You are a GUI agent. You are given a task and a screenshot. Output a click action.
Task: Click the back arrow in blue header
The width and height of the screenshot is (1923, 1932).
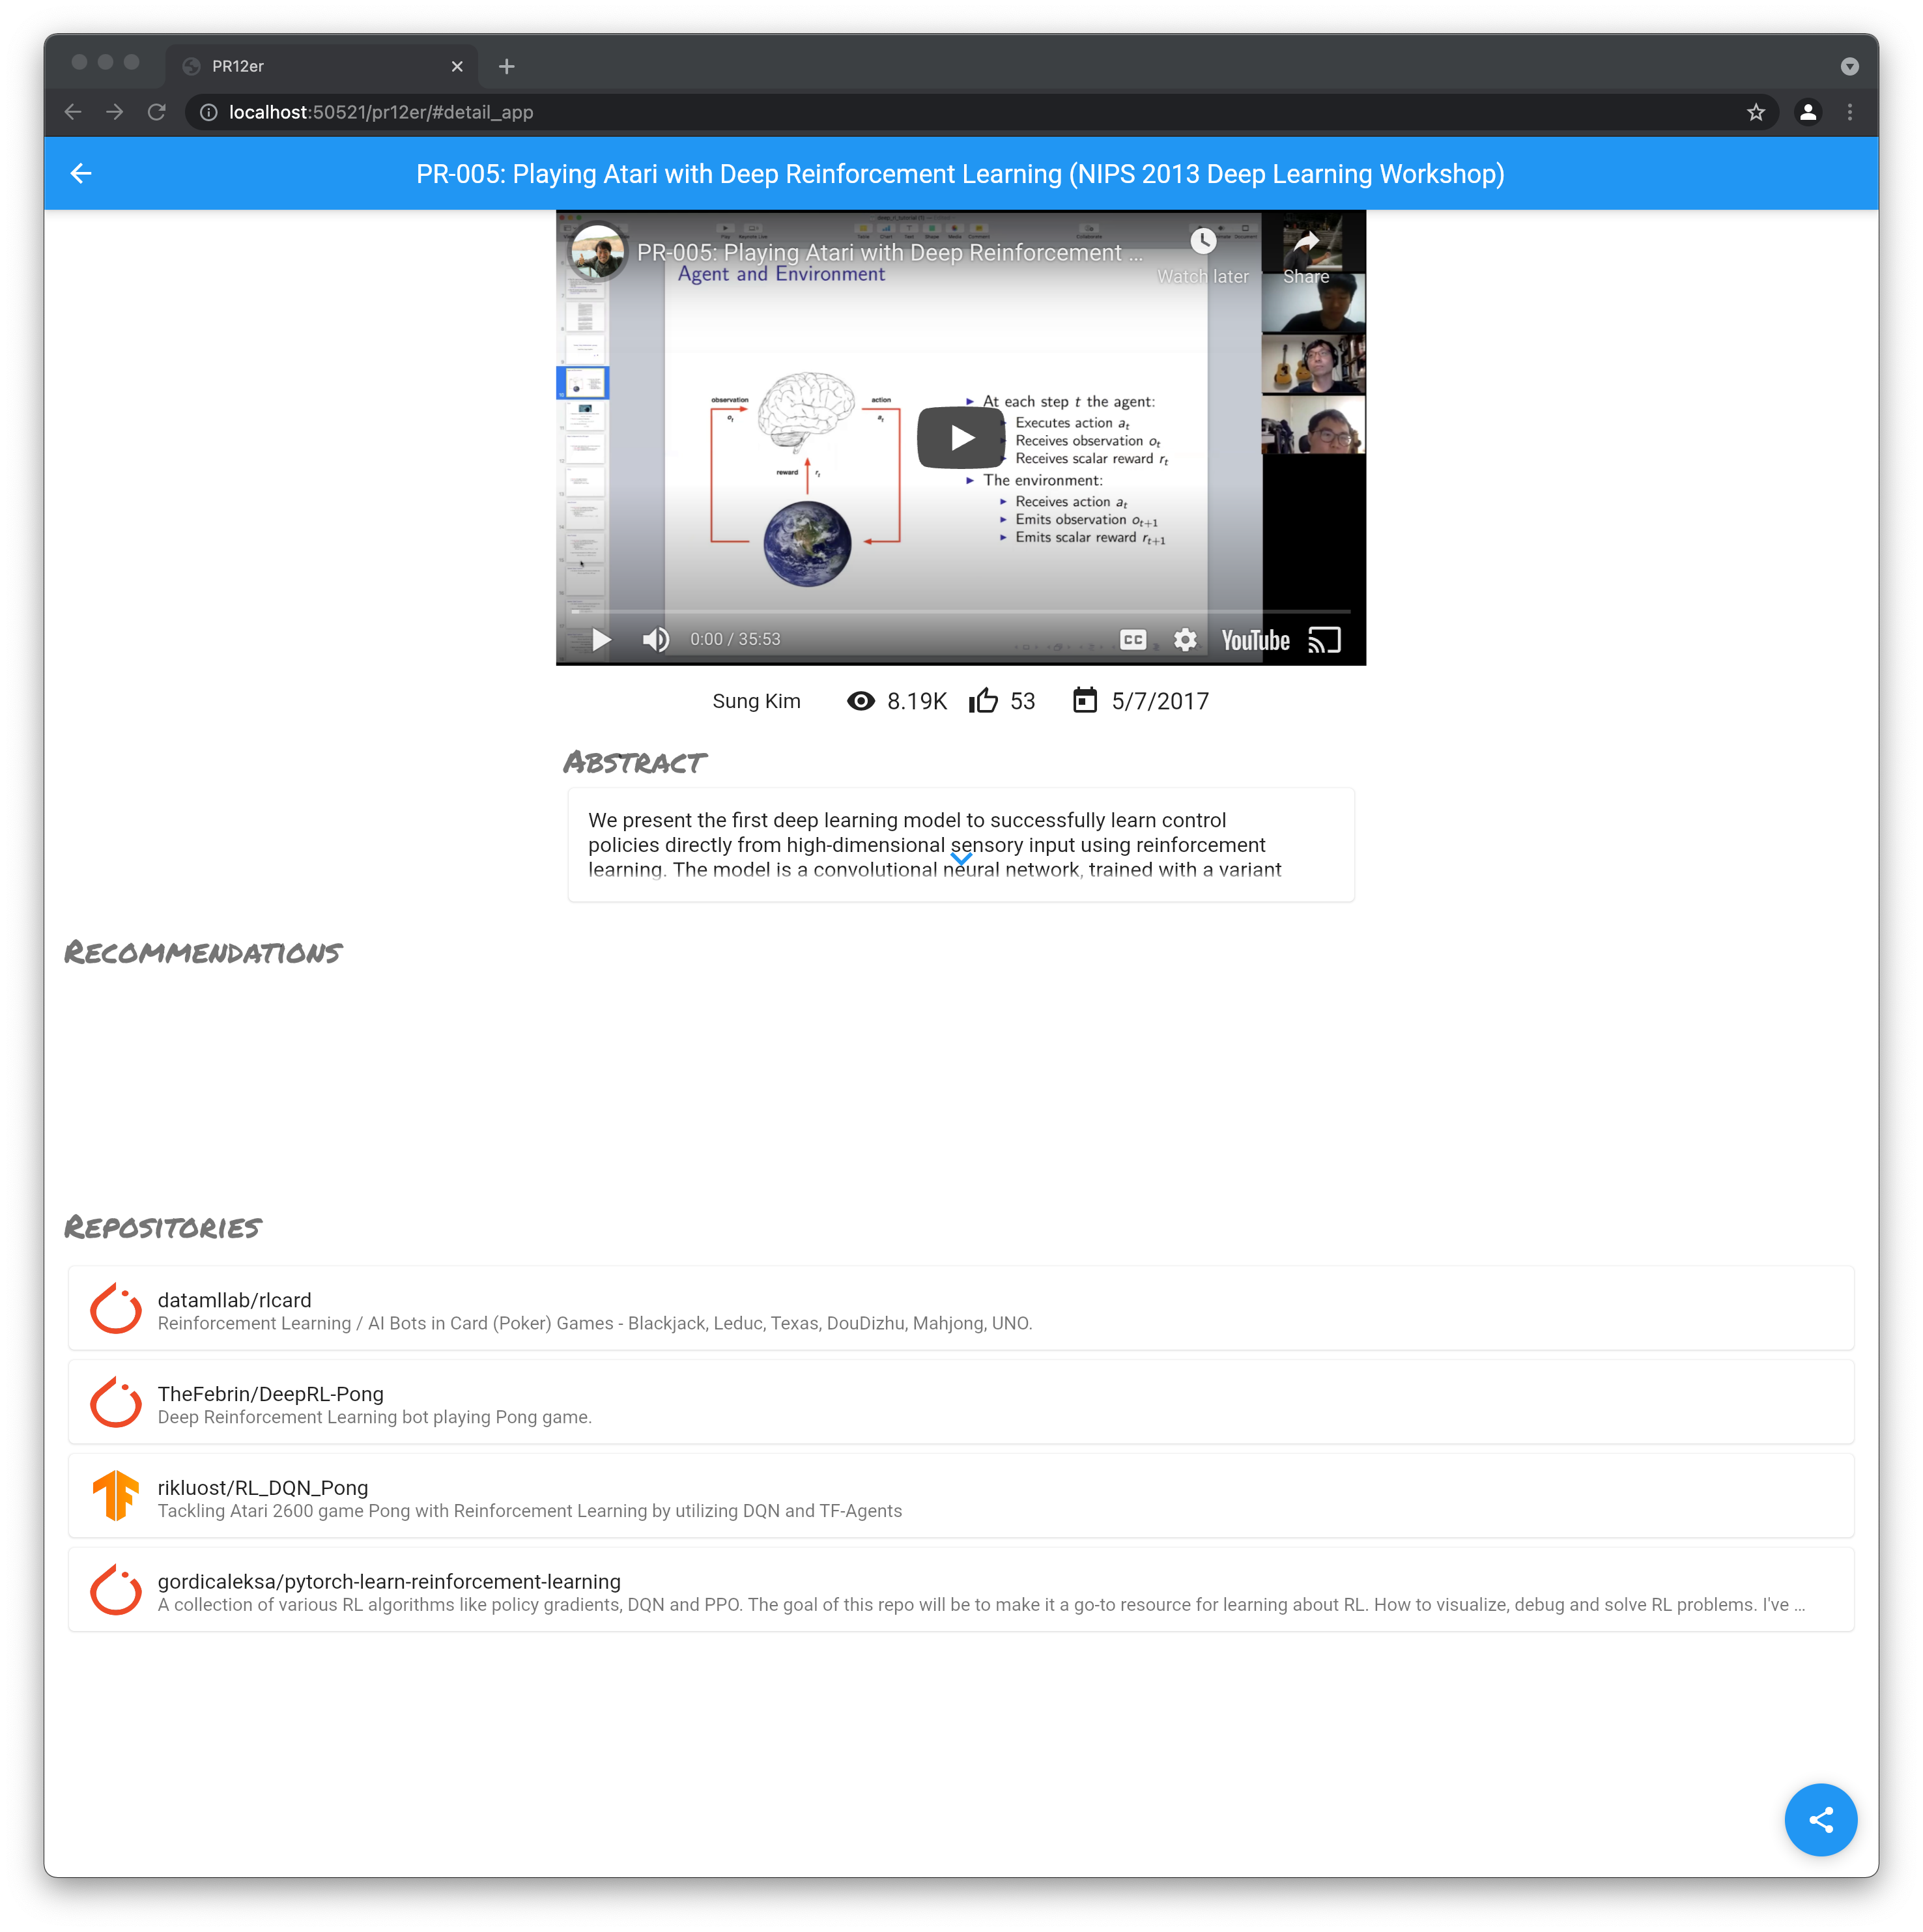point(81,174)
